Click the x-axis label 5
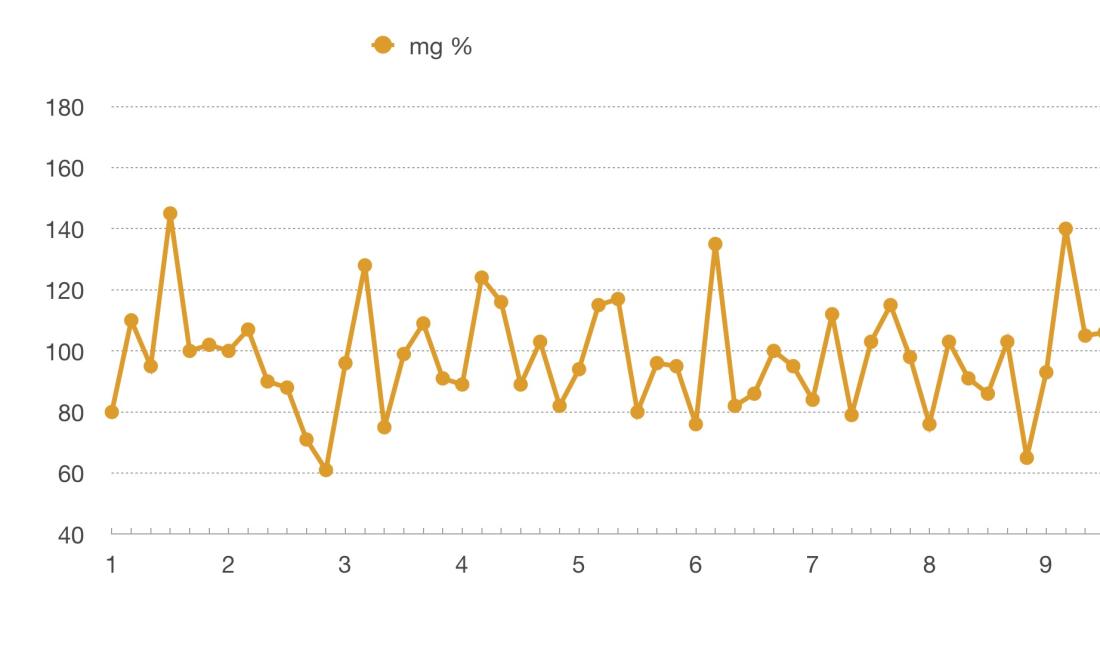Image resolution: width=1100 pixels, height=655 pixels. point(579,565)
